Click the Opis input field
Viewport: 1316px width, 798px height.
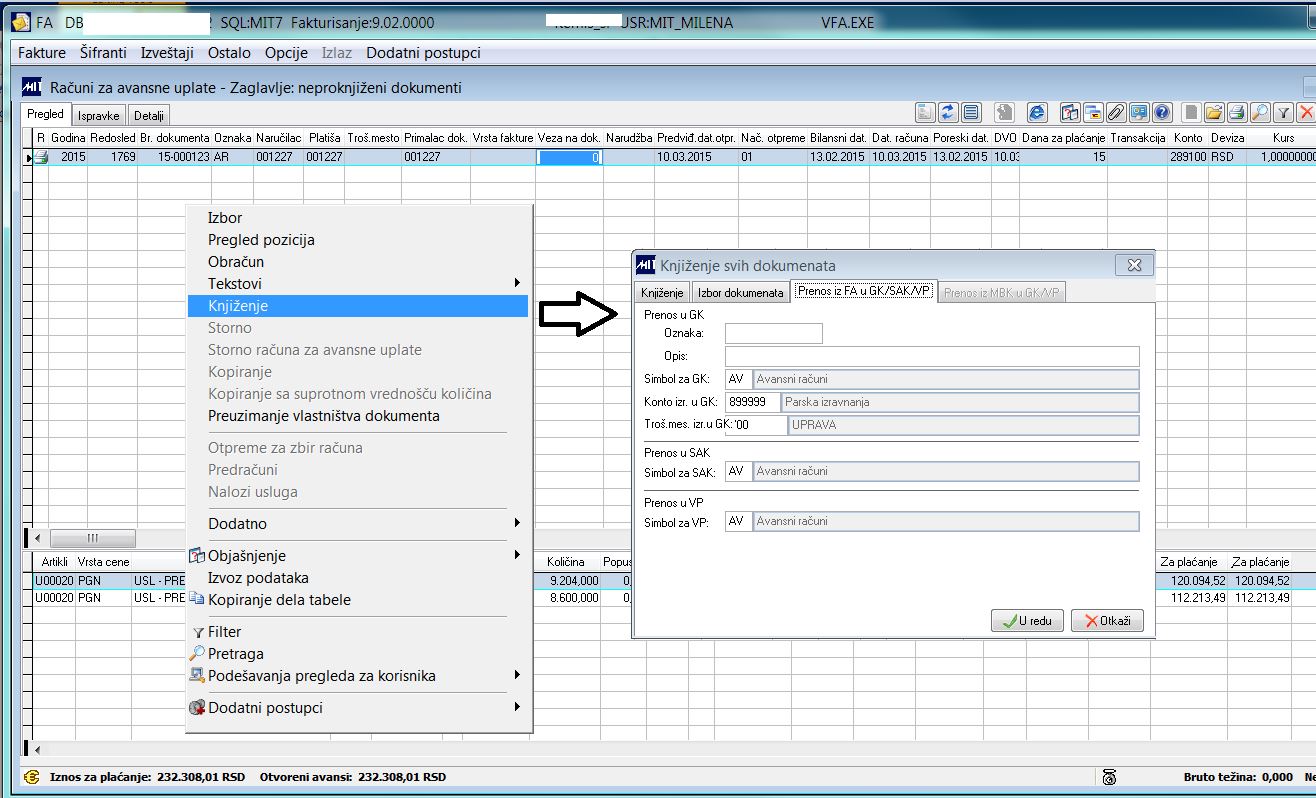pos(932,356)
